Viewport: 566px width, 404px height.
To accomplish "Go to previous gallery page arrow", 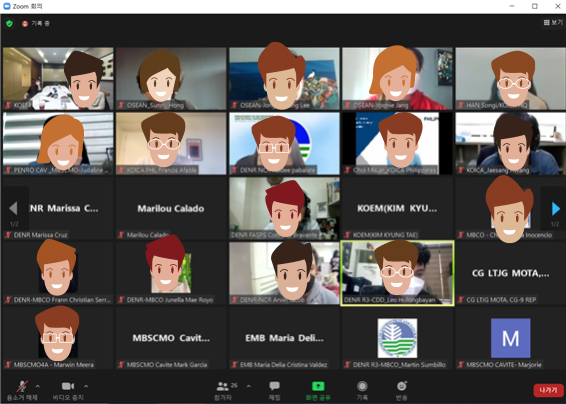I will click(x=13, y=208).
